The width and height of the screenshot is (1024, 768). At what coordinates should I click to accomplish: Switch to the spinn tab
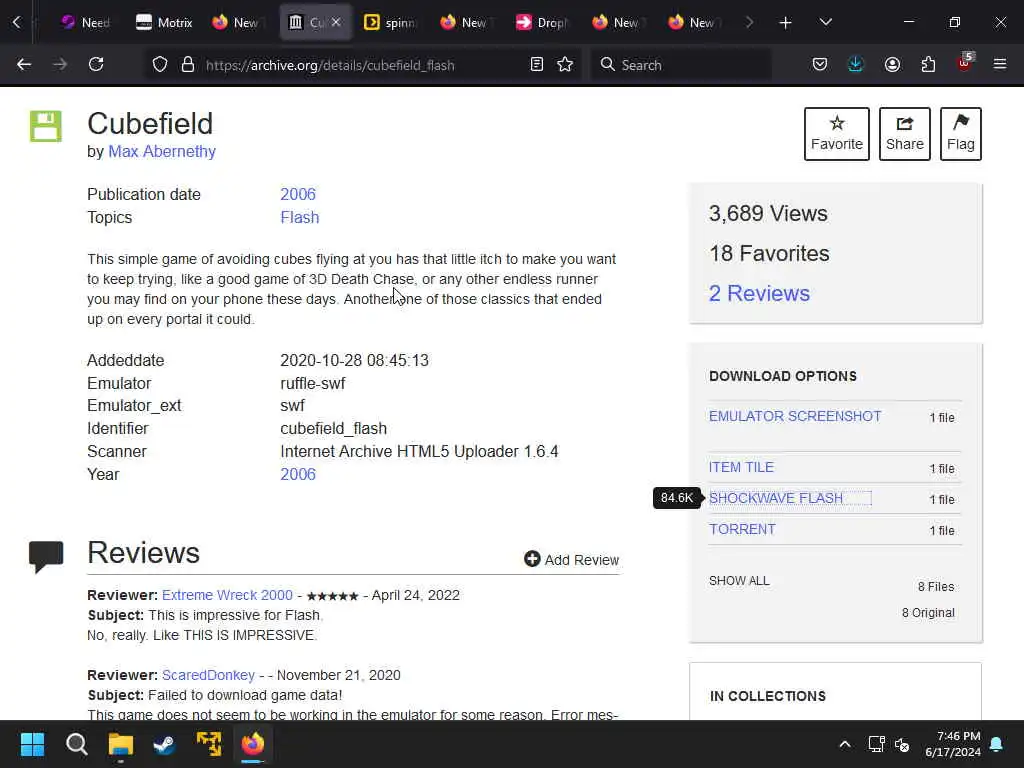pyautogui.click(x=390, y=23)
